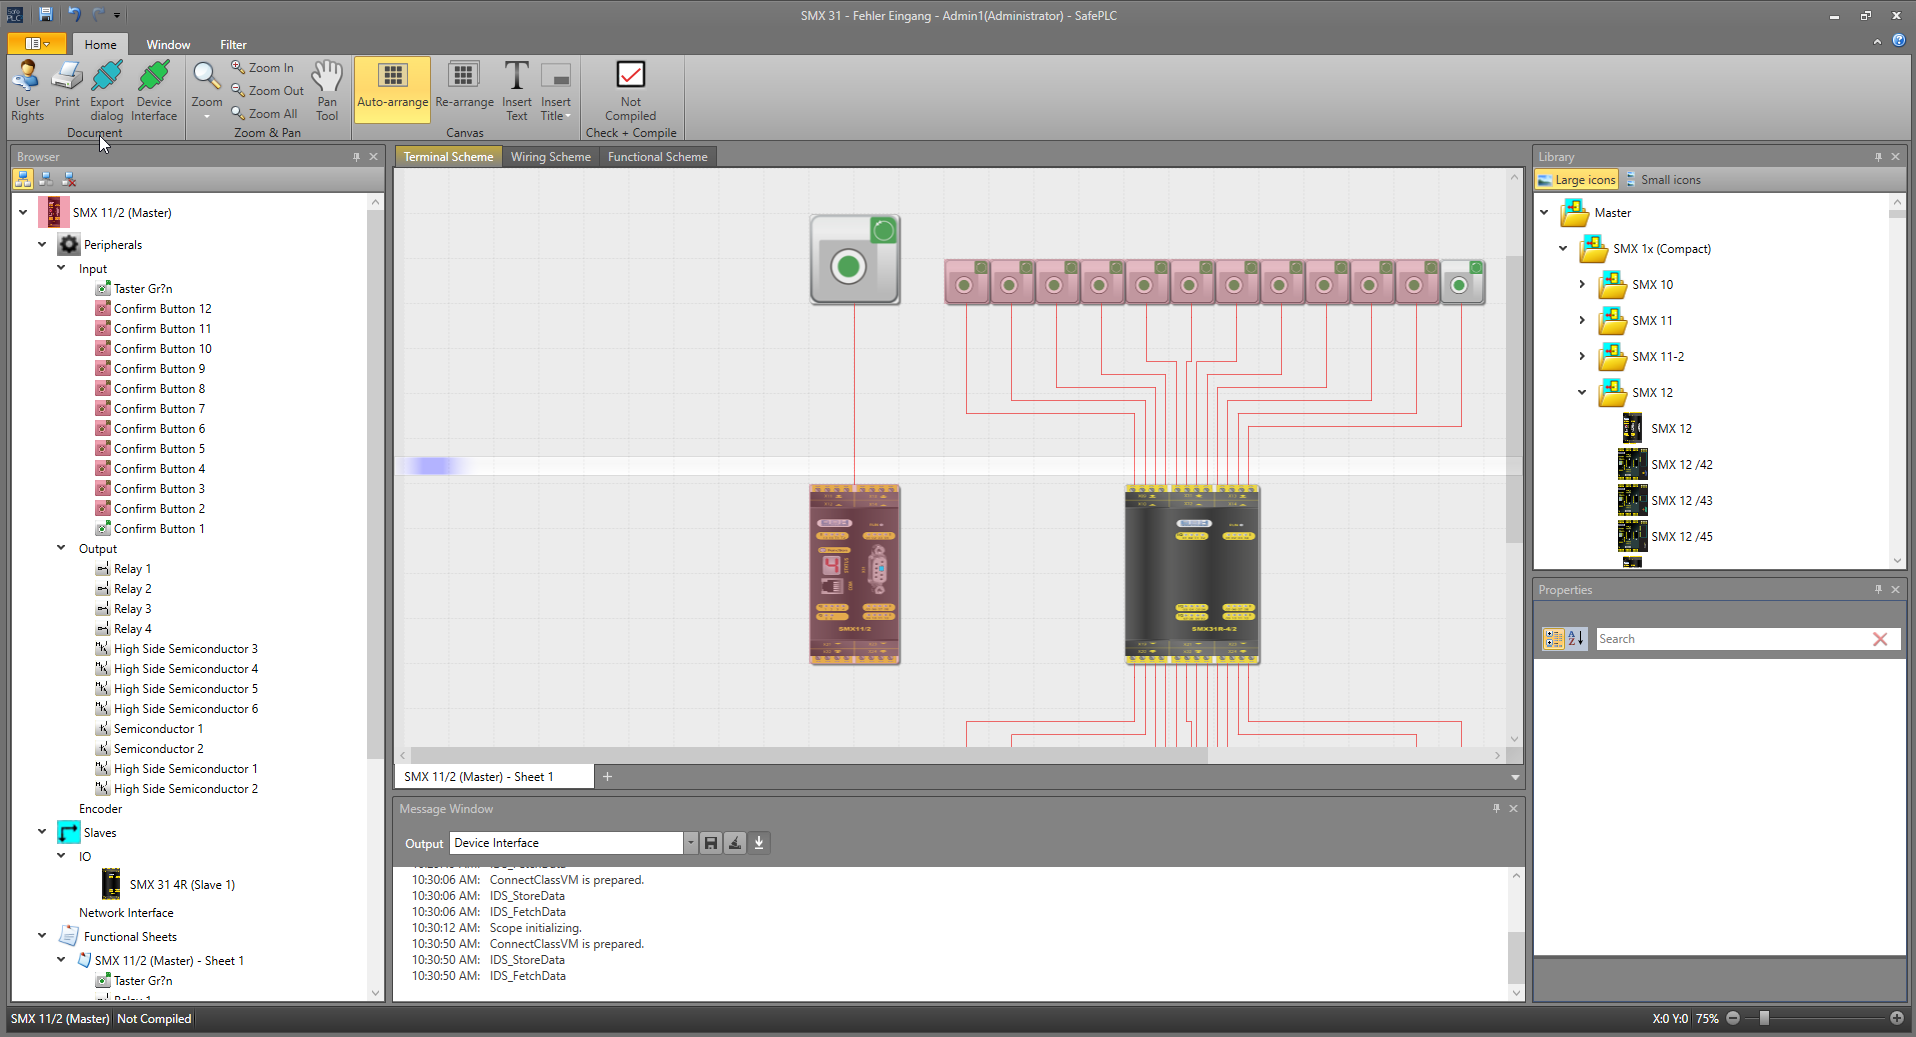1916x1037 pixels.
Task: Select SMX 12 /45 in Library
Action: pos(1666,536)
